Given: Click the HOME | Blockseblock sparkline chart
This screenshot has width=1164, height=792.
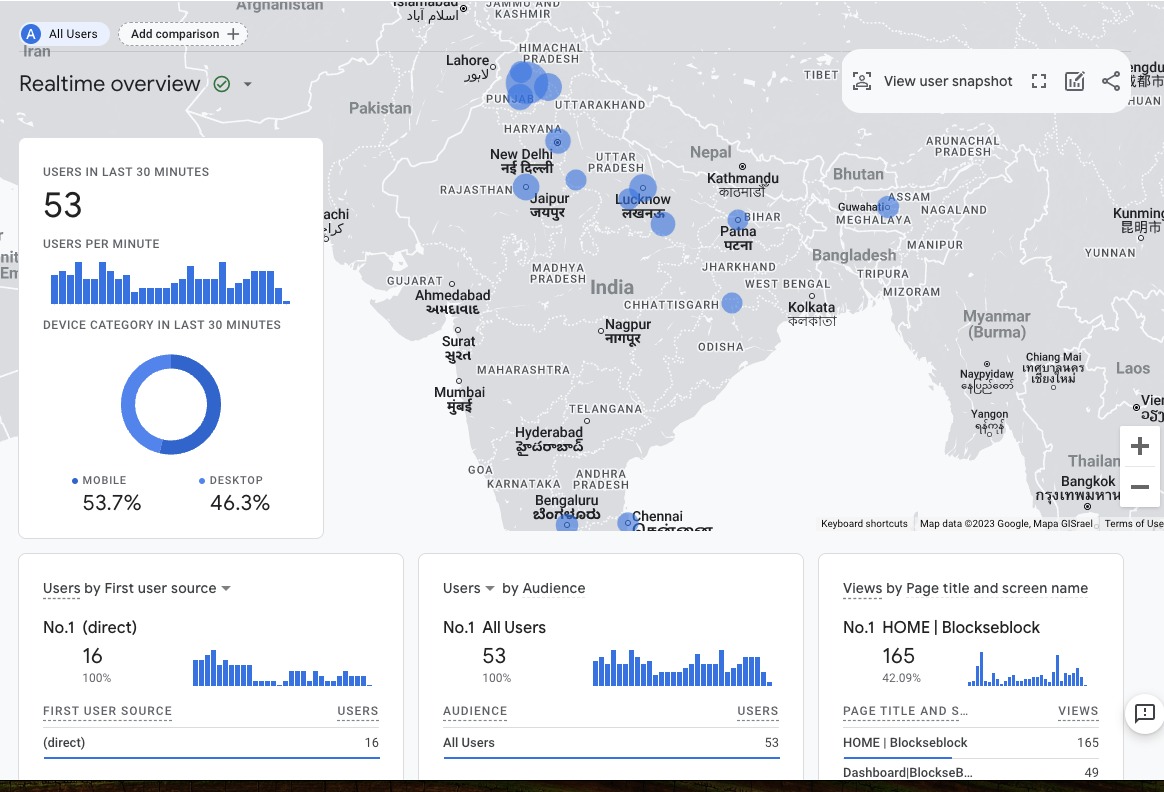Looking at the screenshot, I should pos(1027,668).
